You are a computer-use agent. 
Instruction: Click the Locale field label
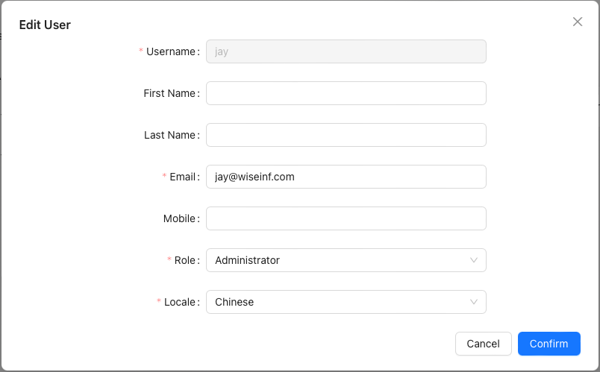pos(180,302)
